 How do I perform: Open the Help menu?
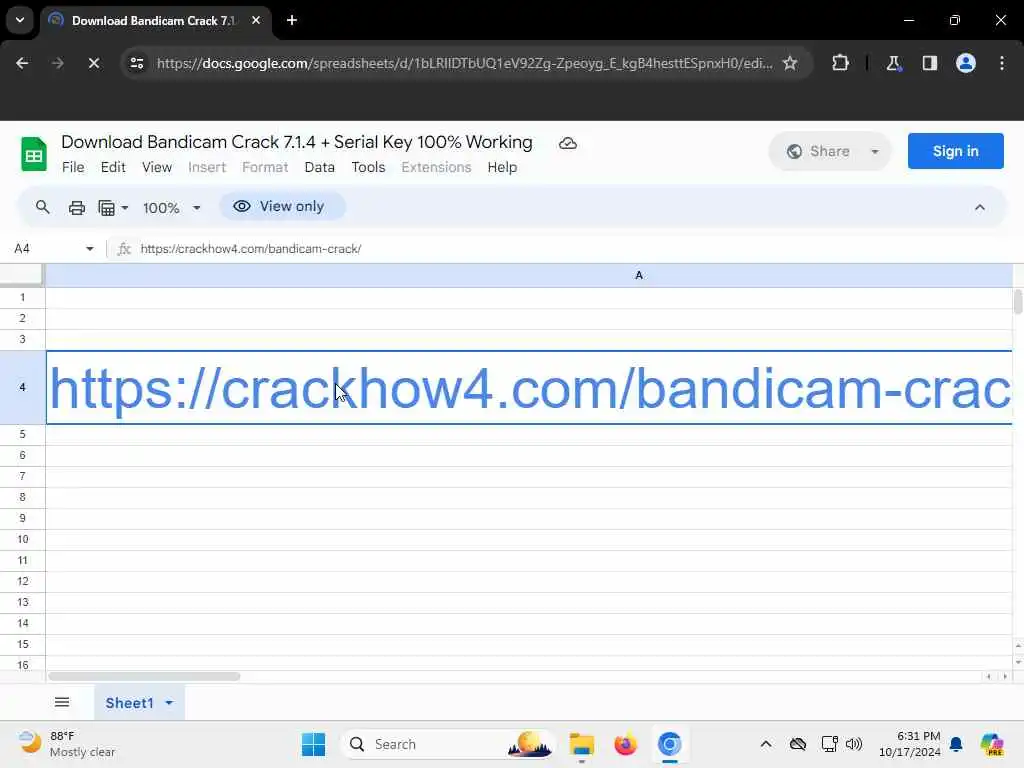[502, 167]
